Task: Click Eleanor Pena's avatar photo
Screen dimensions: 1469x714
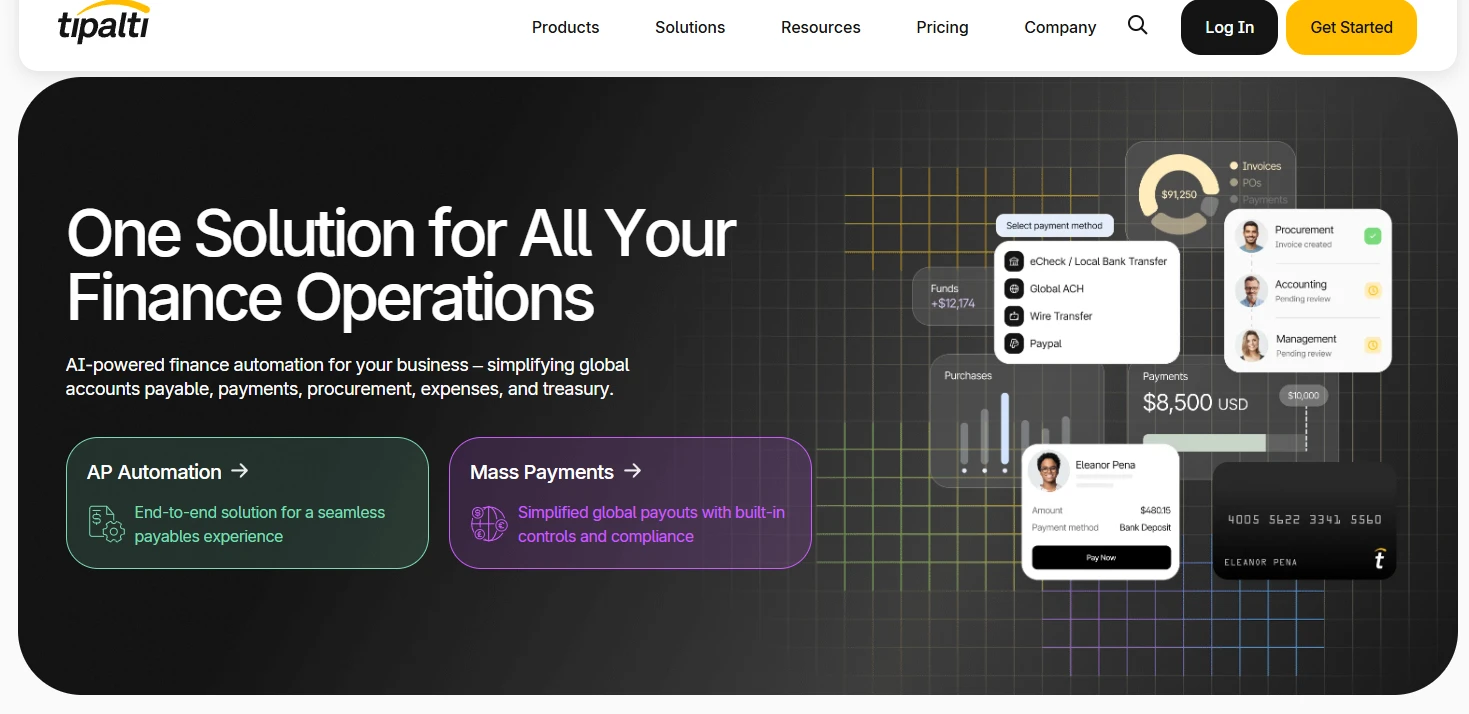Action: point(1048,471)
